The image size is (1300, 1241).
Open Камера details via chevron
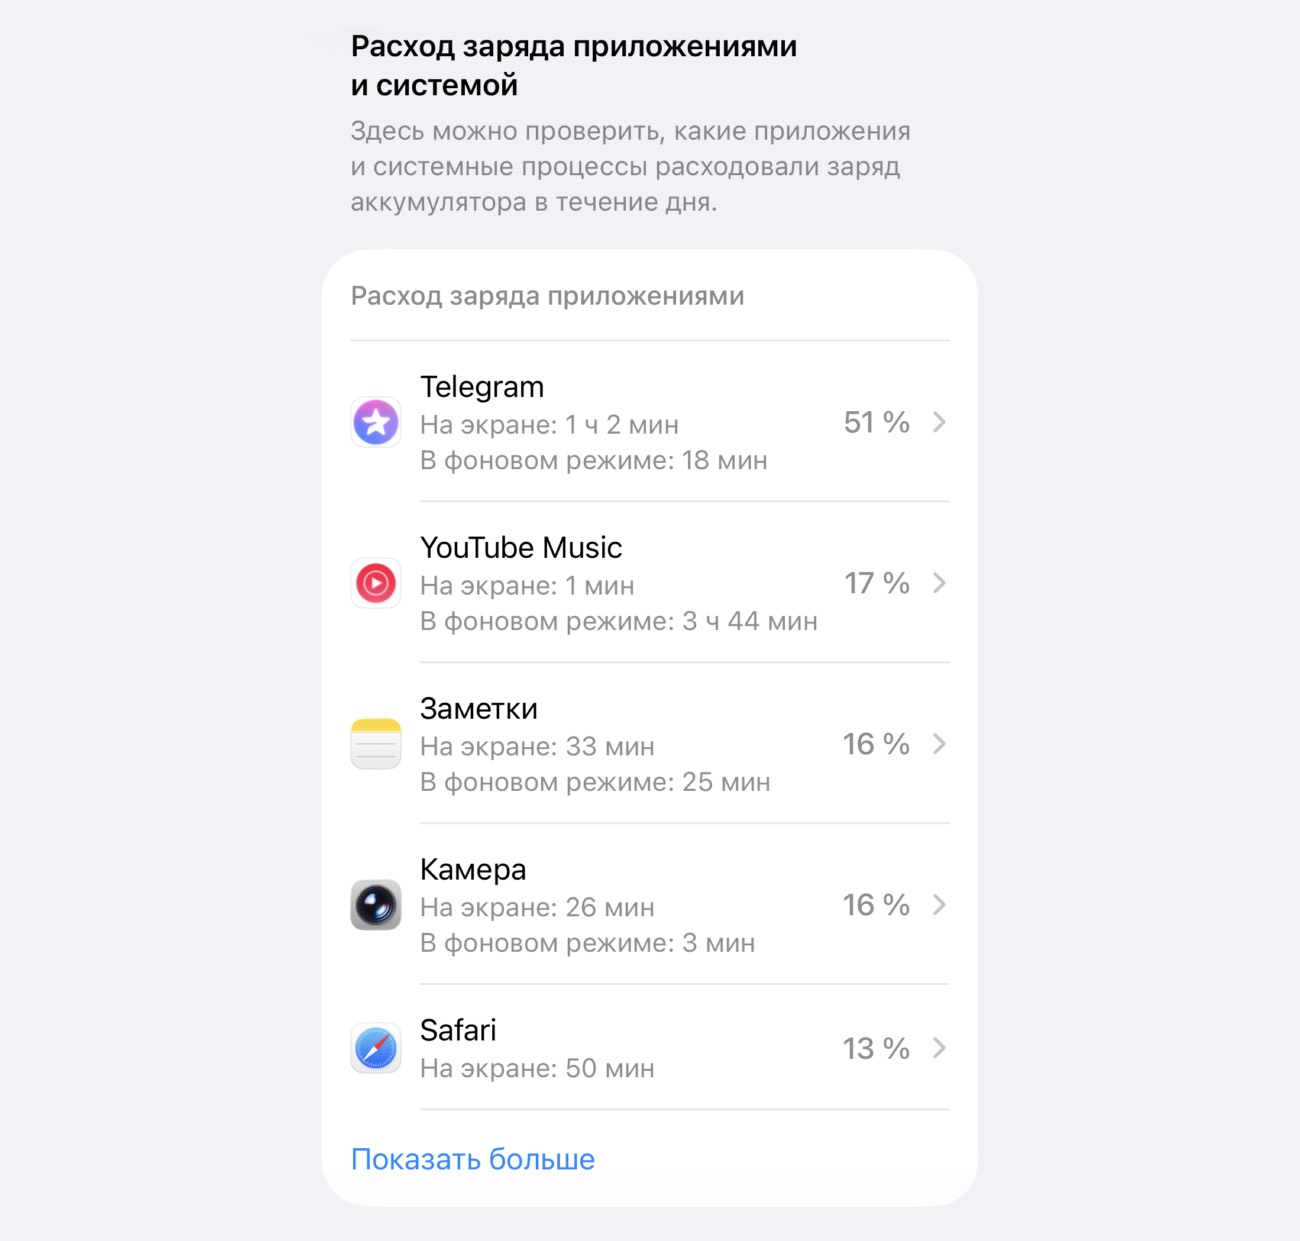(x=939, y=905)
